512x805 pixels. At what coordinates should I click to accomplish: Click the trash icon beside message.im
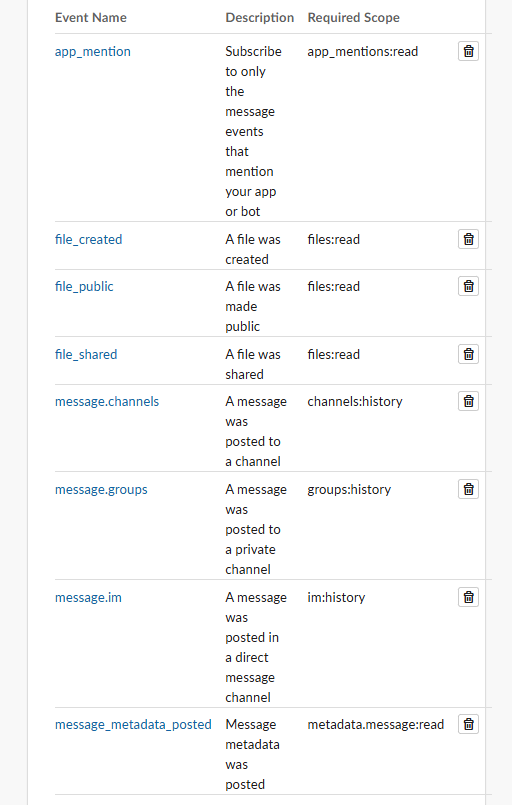pos(468,597)
